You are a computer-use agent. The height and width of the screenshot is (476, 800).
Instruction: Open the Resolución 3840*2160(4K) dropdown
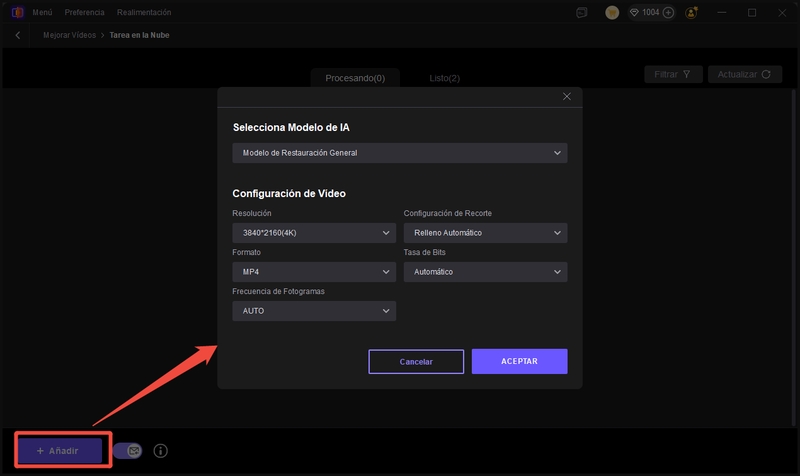point(314,233)
